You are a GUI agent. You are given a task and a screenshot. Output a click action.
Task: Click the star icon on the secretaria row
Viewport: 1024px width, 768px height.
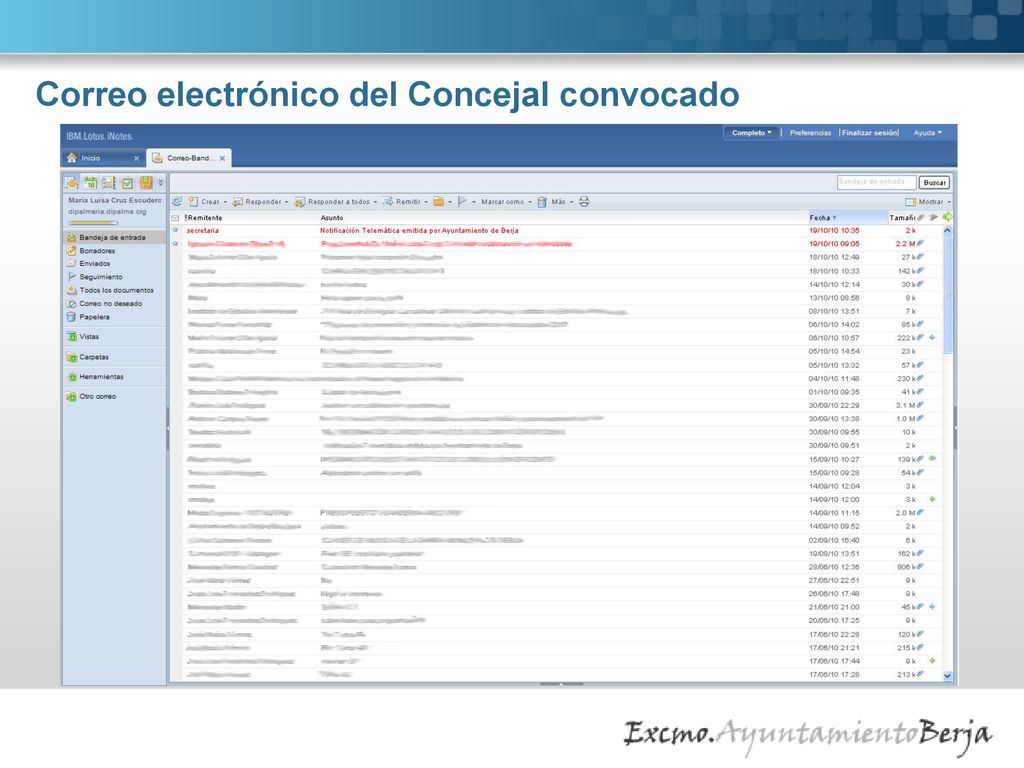(175, 230)
